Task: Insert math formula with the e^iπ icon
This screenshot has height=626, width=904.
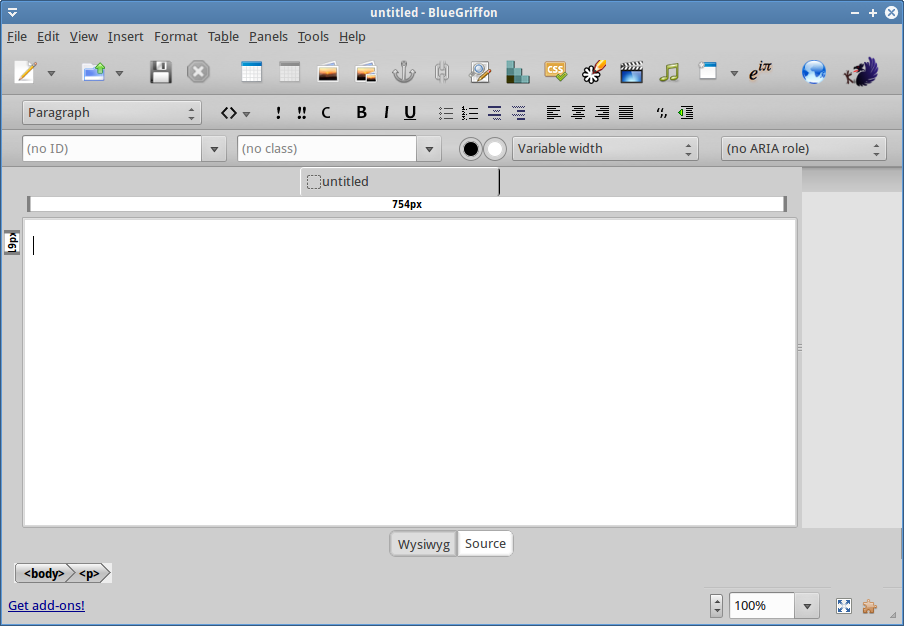Action: click(x=760, y=71)
